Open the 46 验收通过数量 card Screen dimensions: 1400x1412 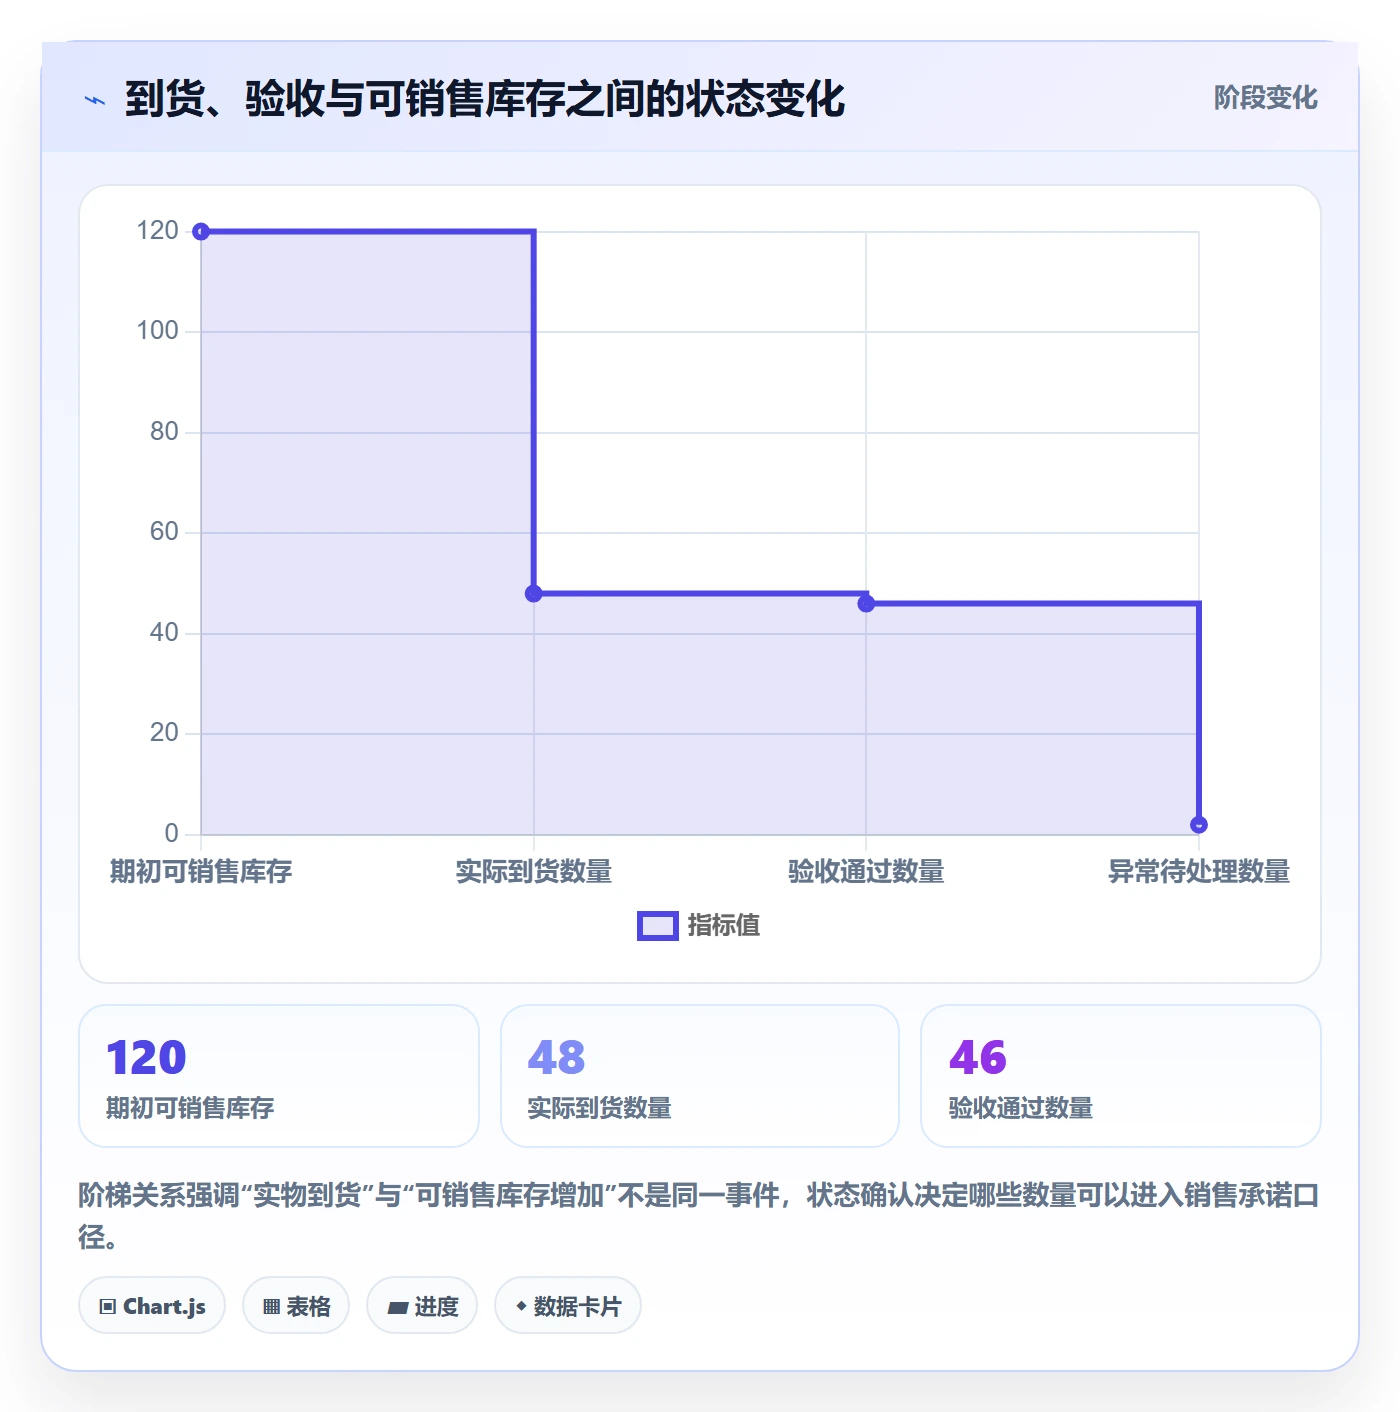1121,1076
